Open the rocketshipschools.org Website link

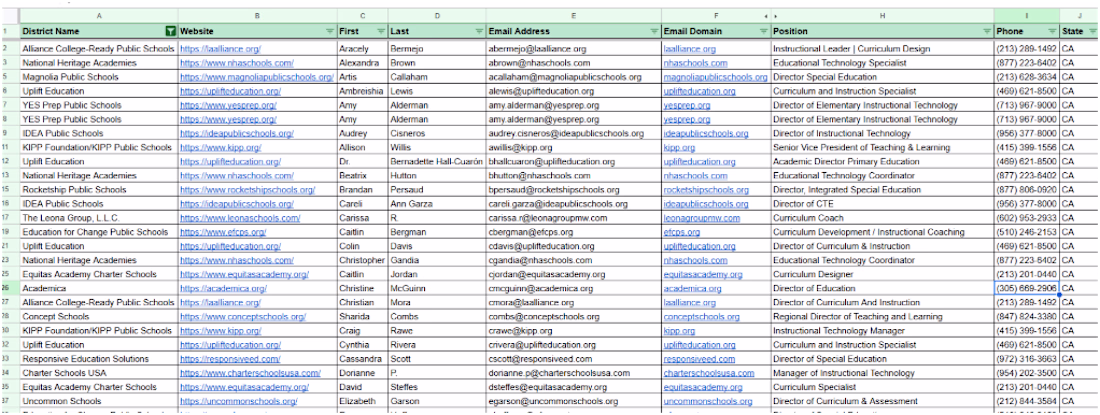coord(248,190)
